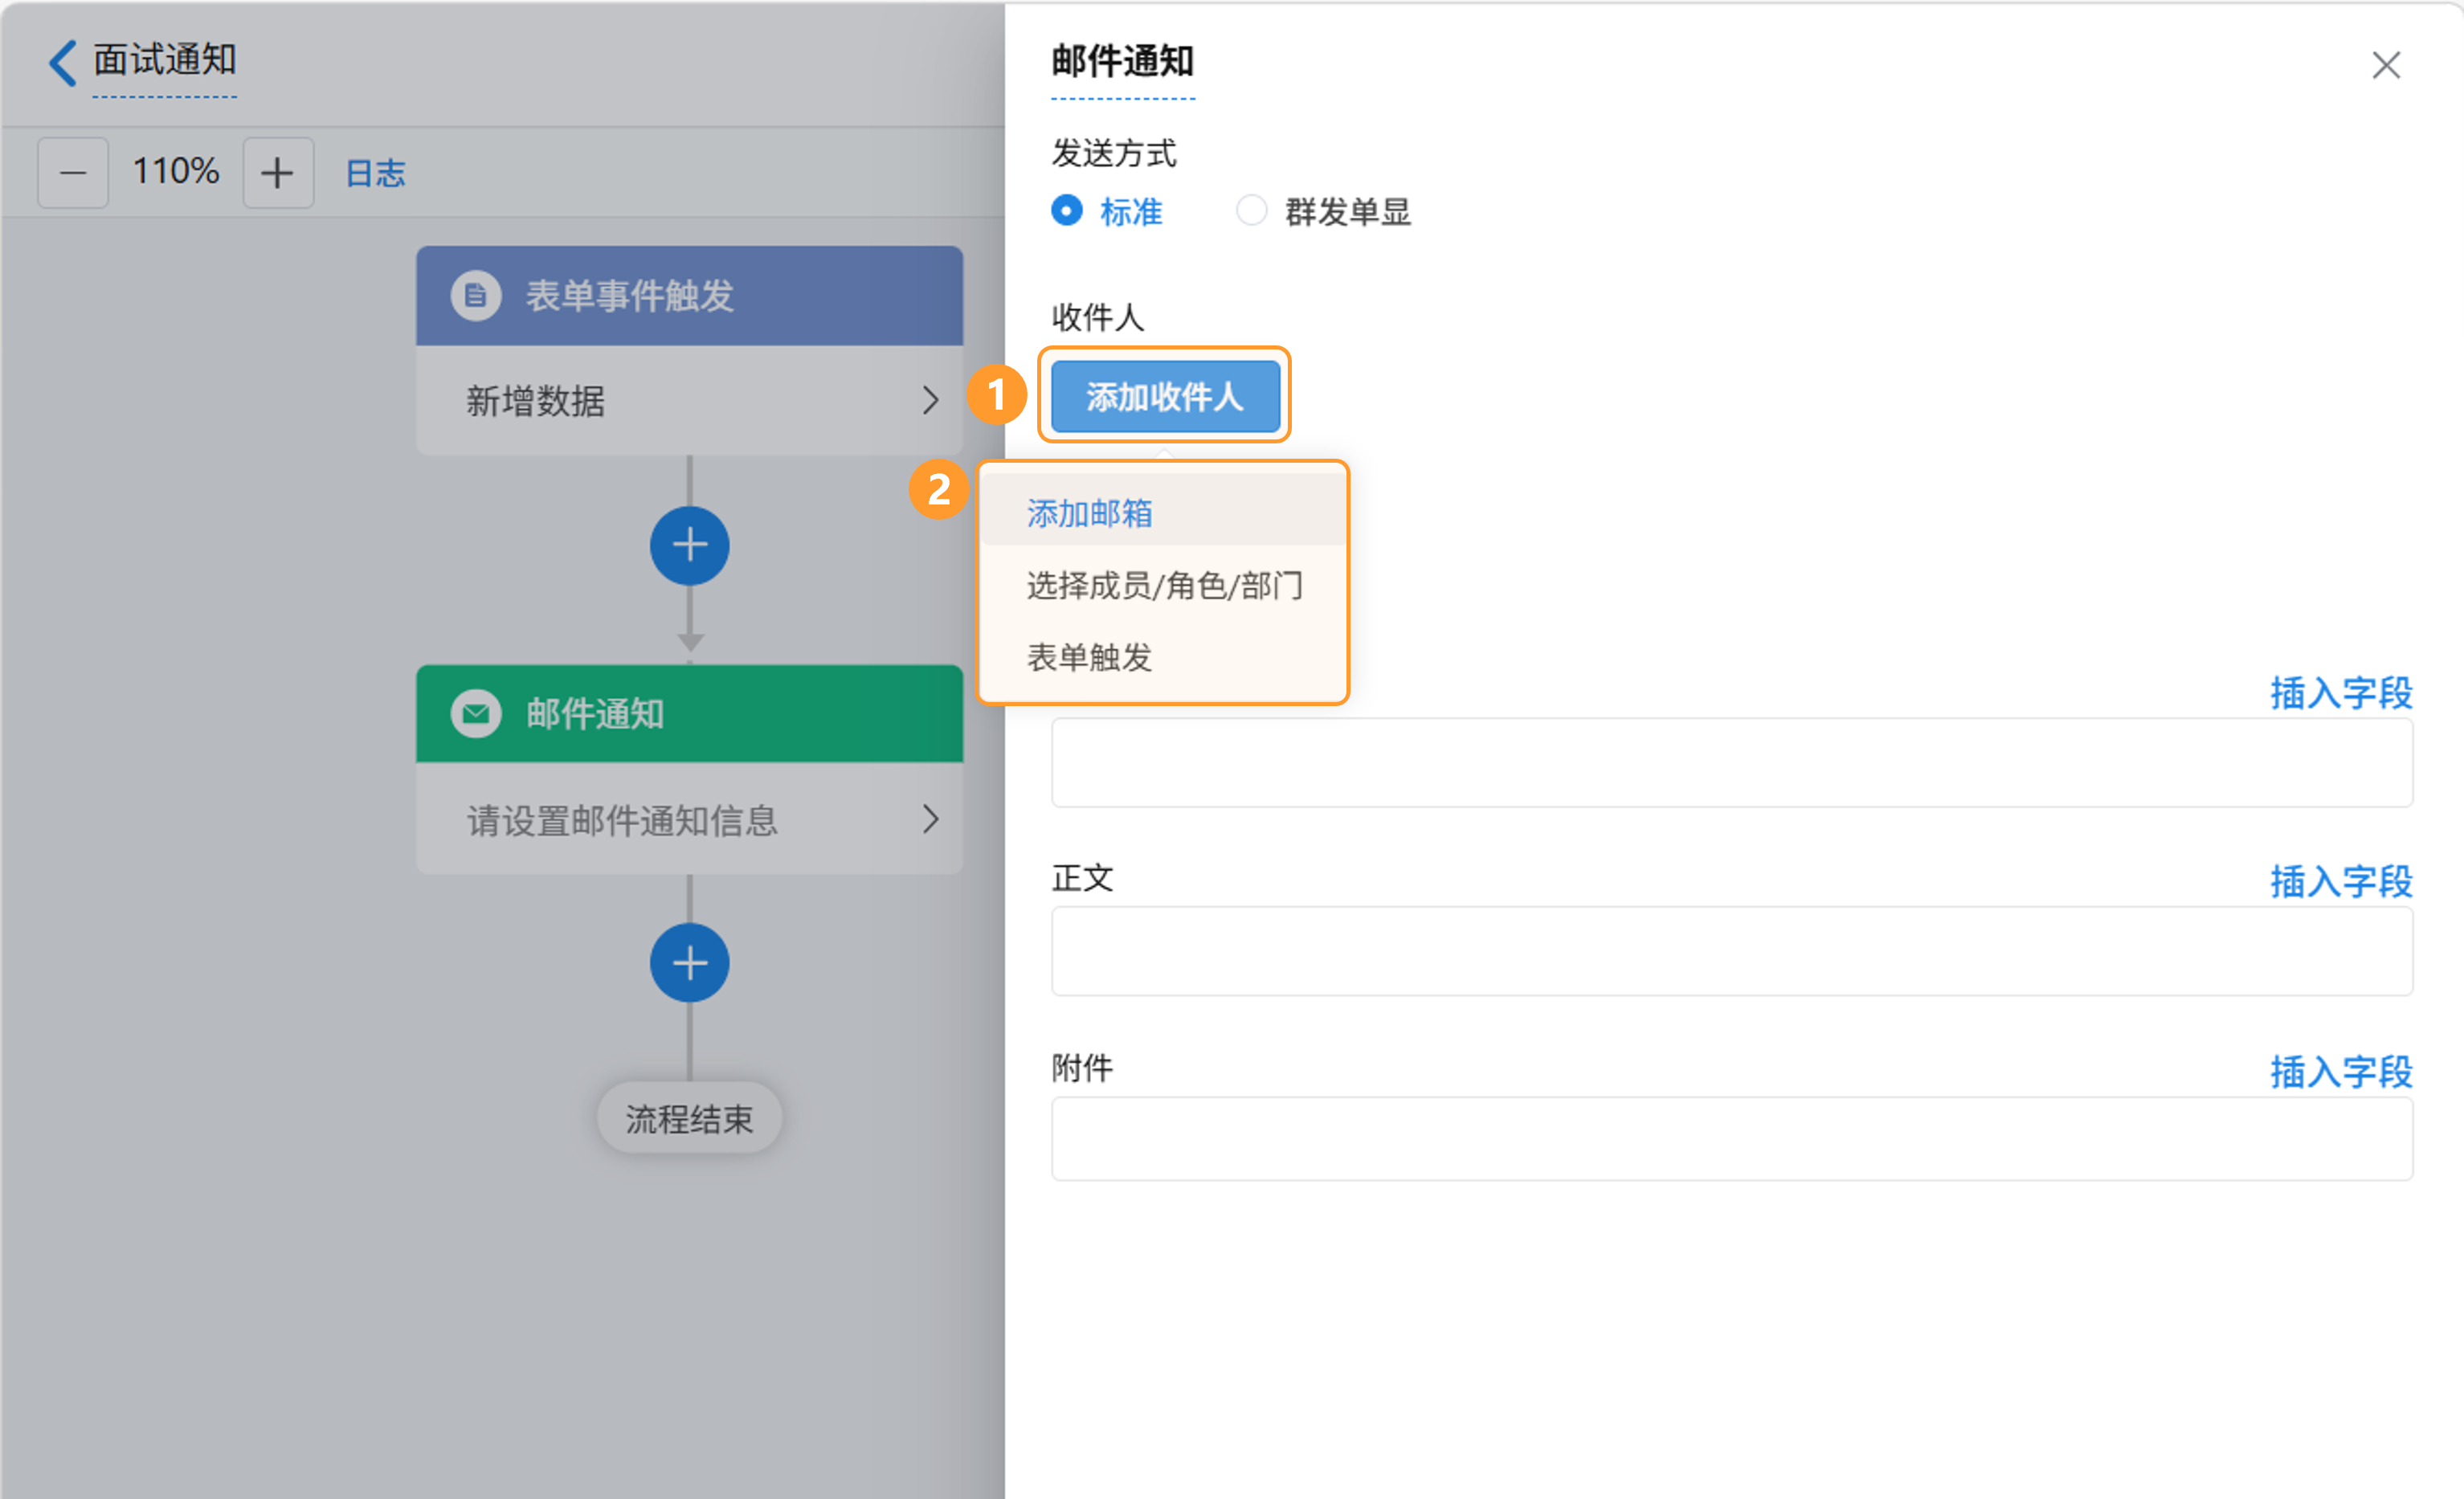Open the 日志 link

tap(375, 174)
